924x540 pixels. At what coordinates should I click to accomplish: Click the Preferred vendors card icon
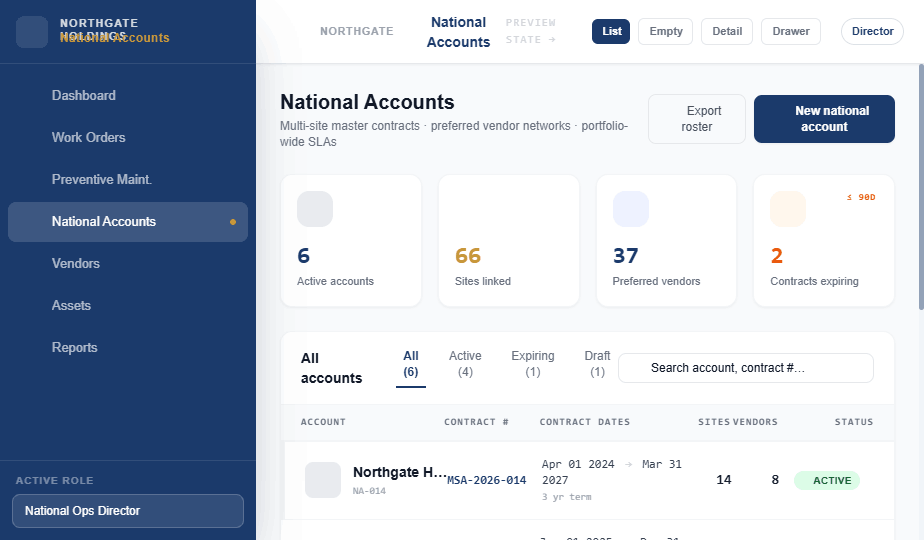[x=631, y=209]
